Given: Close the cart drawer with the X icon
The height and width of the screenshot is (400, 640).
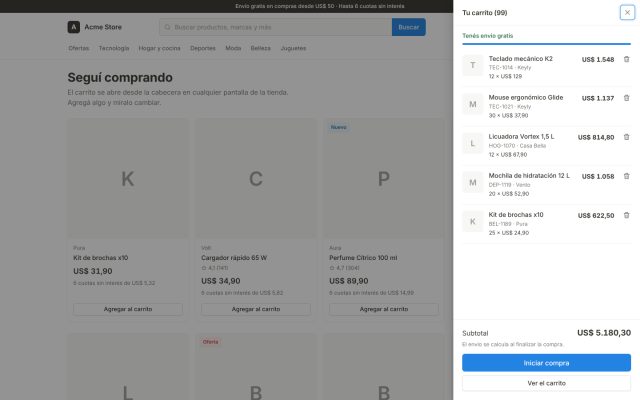Looking at the screenshot, I should 627,13.
